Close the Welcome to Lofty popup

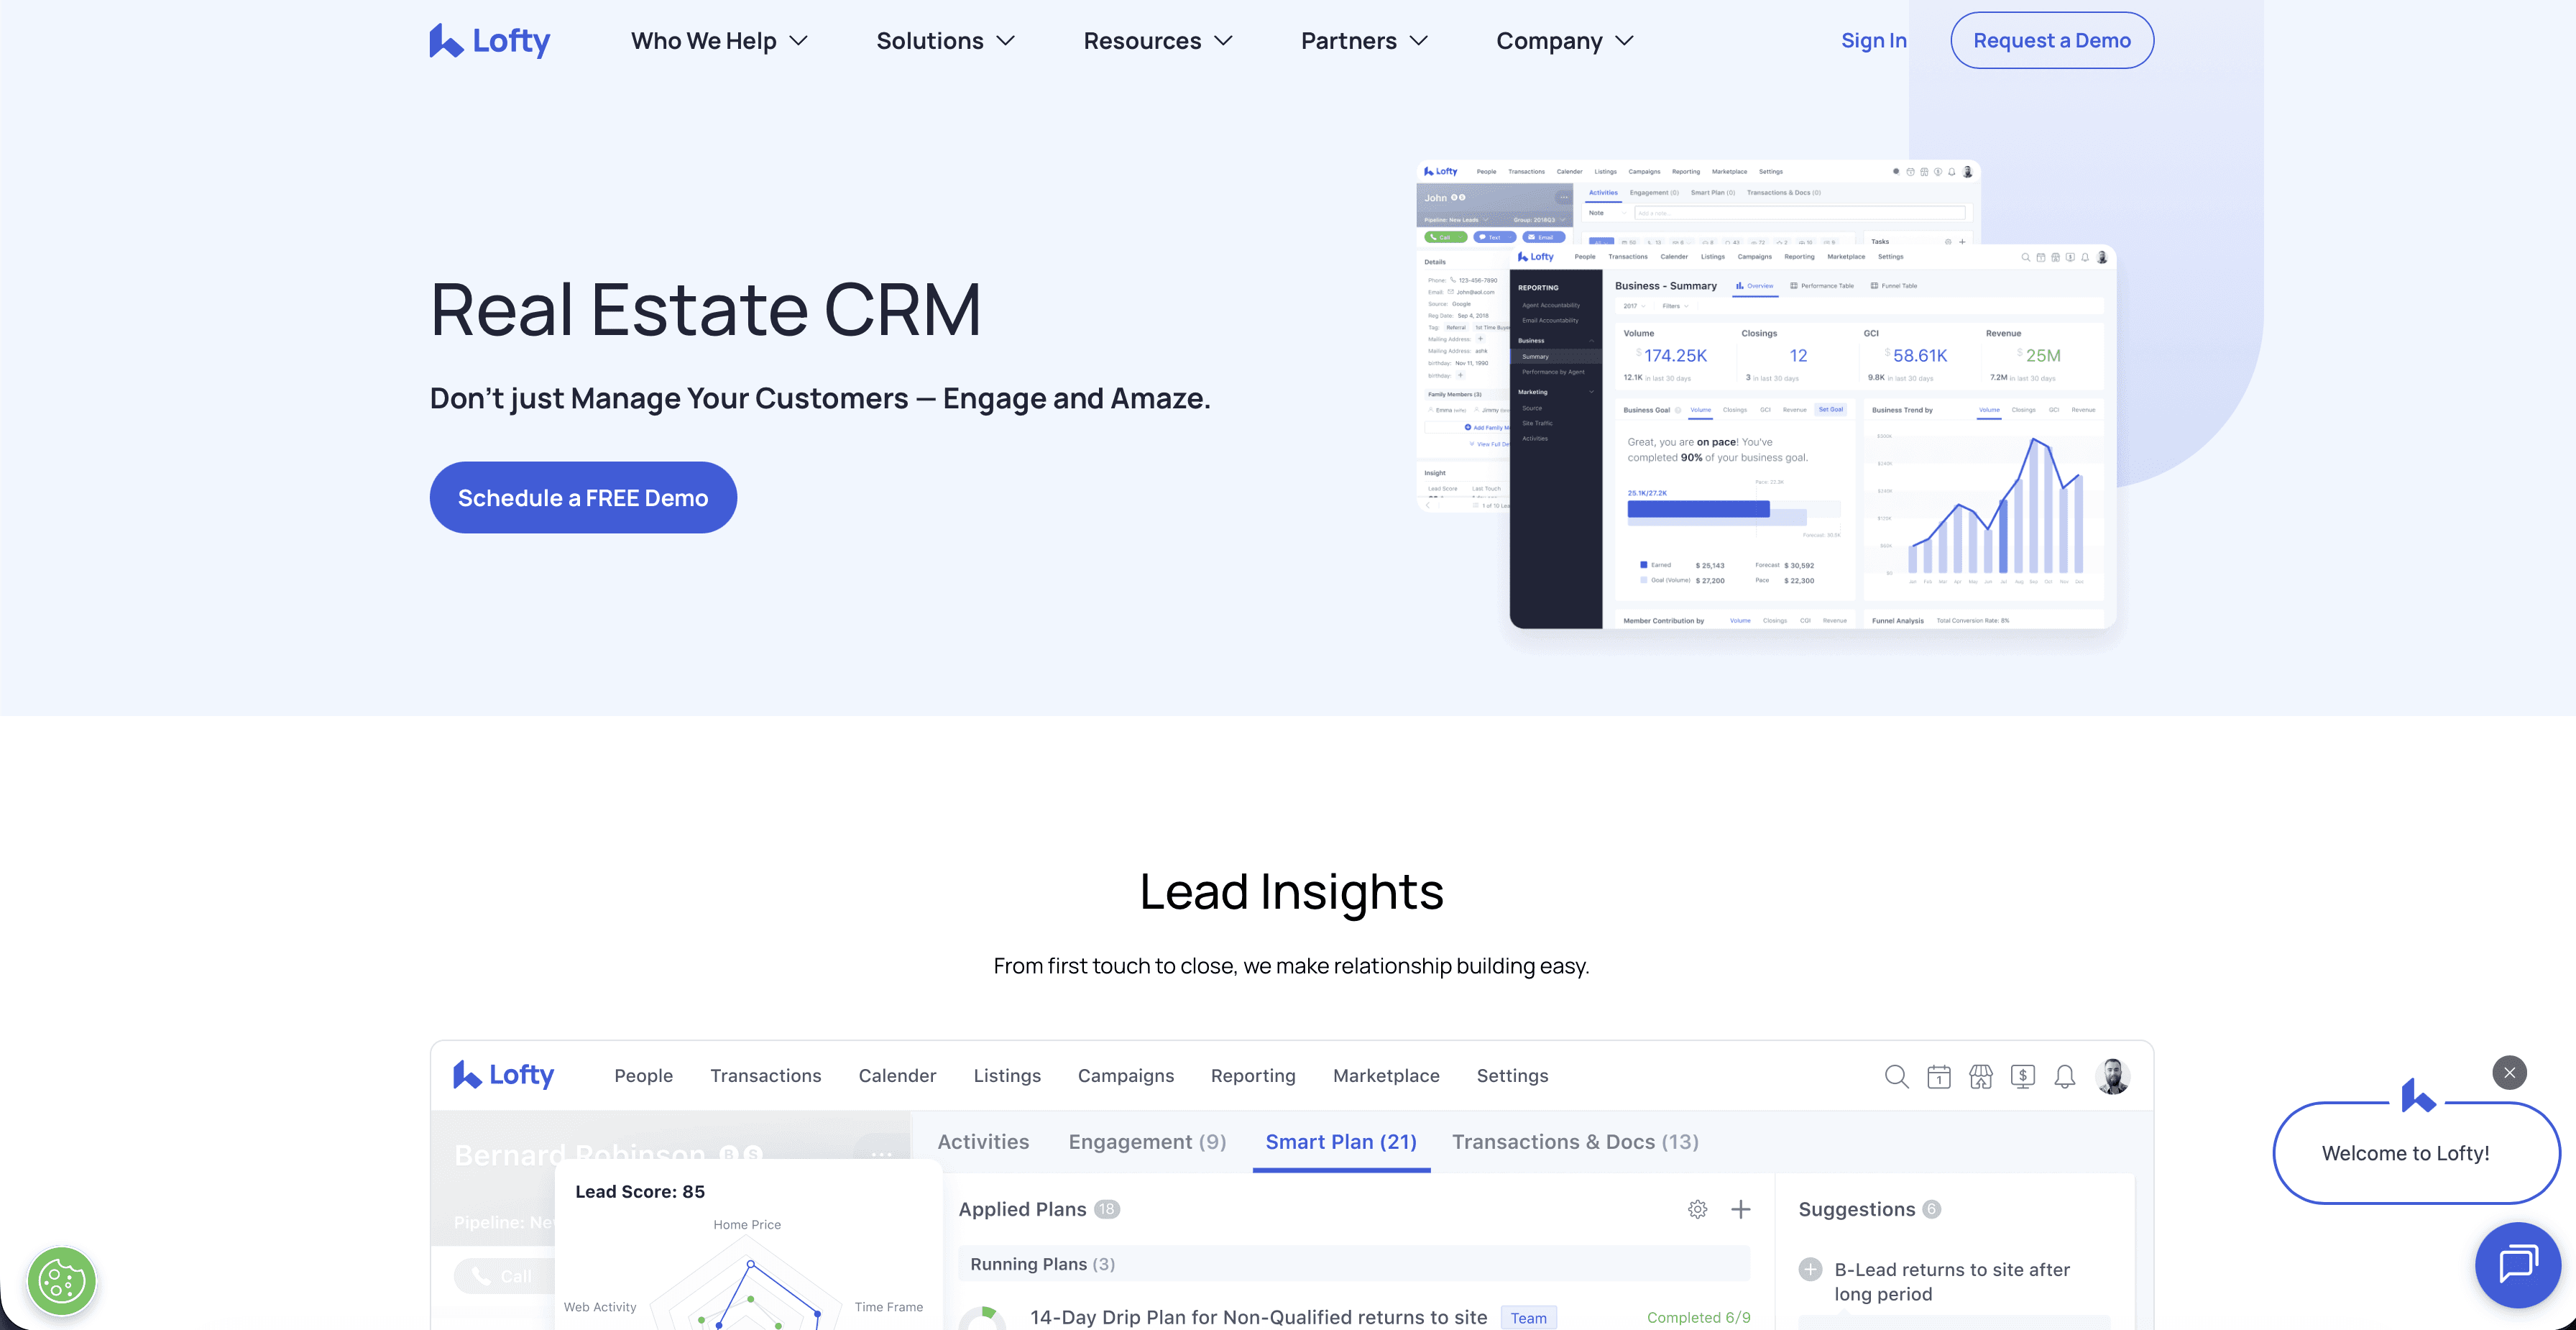click(2509, 1072)
